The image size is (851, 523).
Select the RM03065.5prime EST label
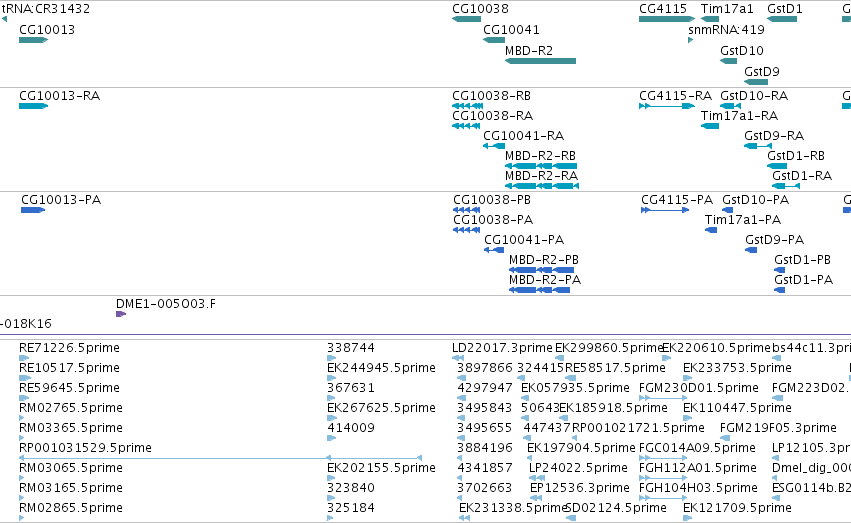pyautogui.click(x=71, y=468)
